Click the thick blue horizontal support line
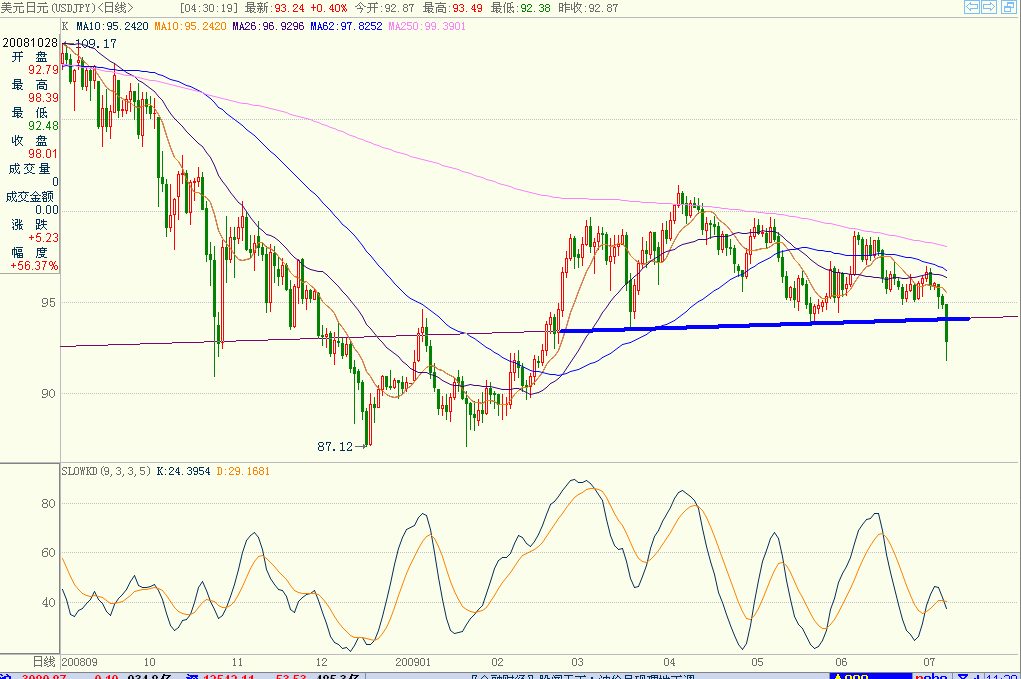Viewport: 1021px width, 679px height. (765, 324)
